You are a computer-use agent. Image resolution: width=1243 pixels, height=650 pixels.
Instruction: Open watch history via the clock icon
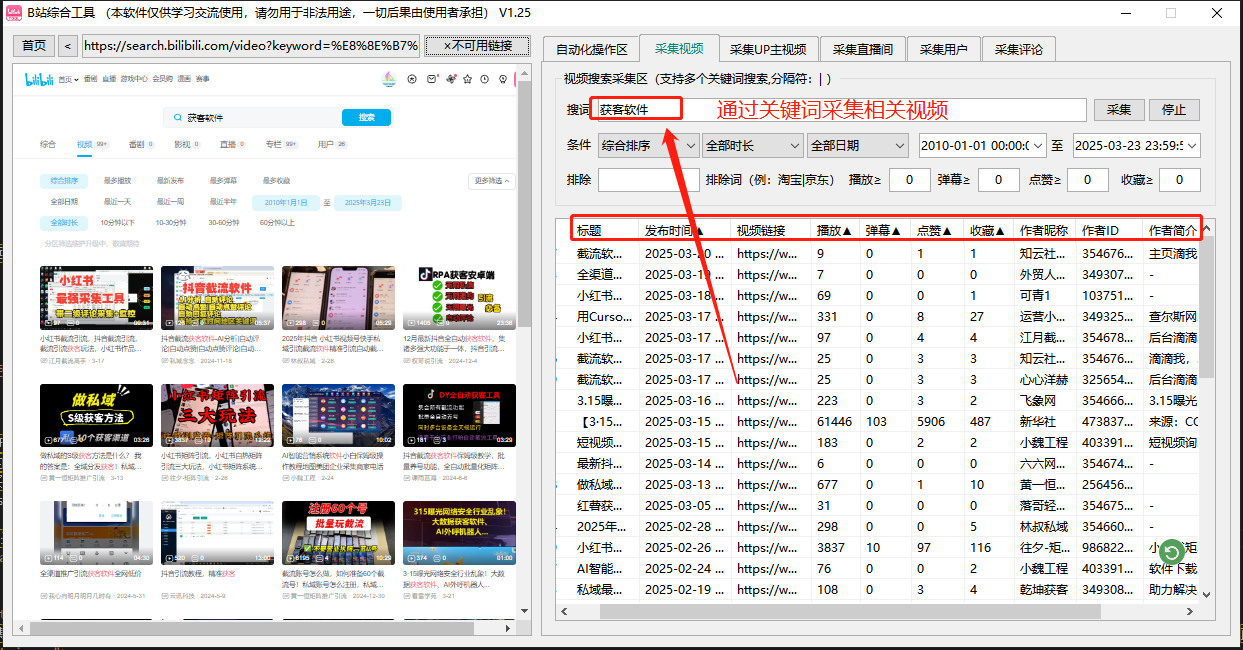[484, 78]
